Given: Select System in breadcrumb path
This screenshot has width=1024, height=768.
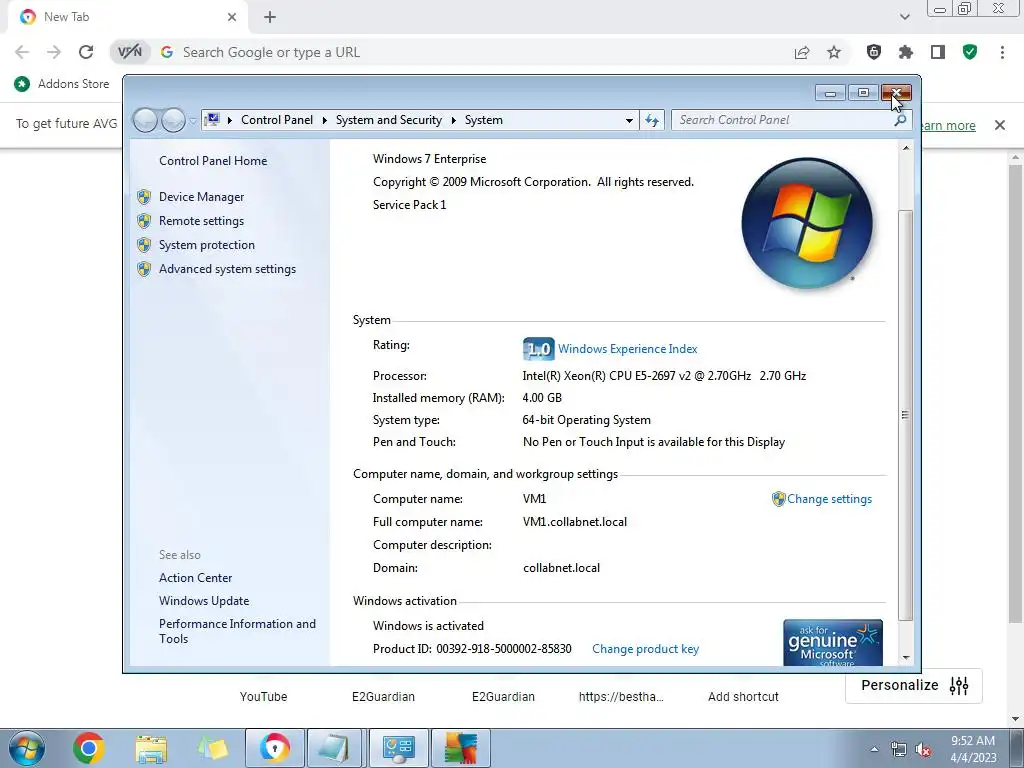Looking at the screenshot, I should (484, 120).
